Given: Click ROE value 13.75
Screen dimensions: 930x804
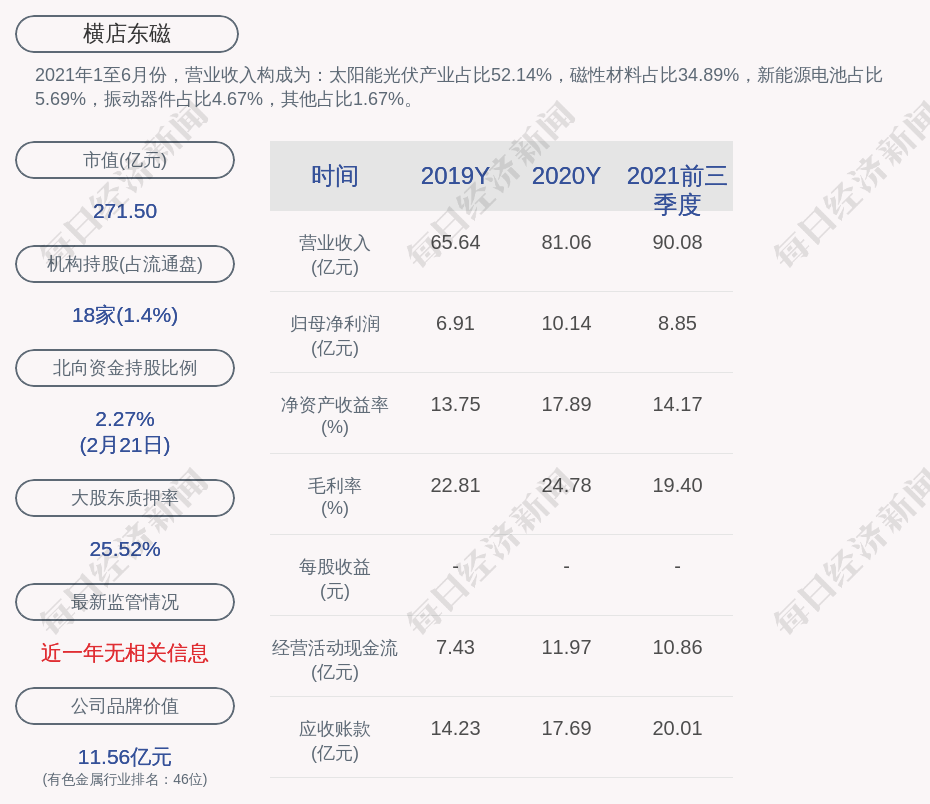Looking at the screenshot, I should (455, 404).
